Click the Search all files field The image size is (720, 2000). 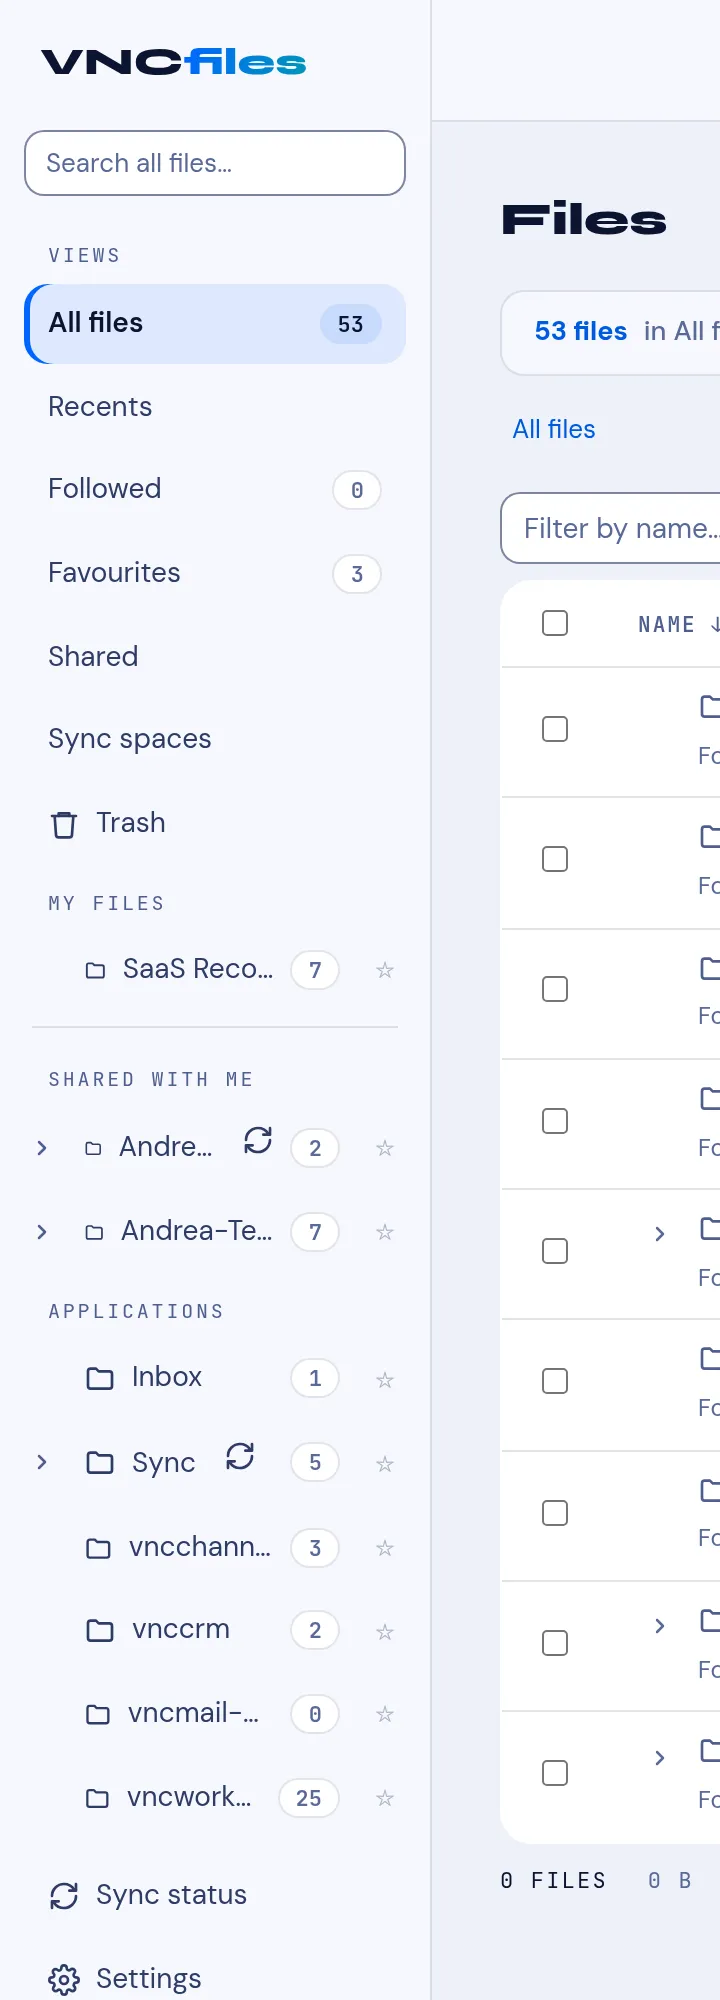215,163
